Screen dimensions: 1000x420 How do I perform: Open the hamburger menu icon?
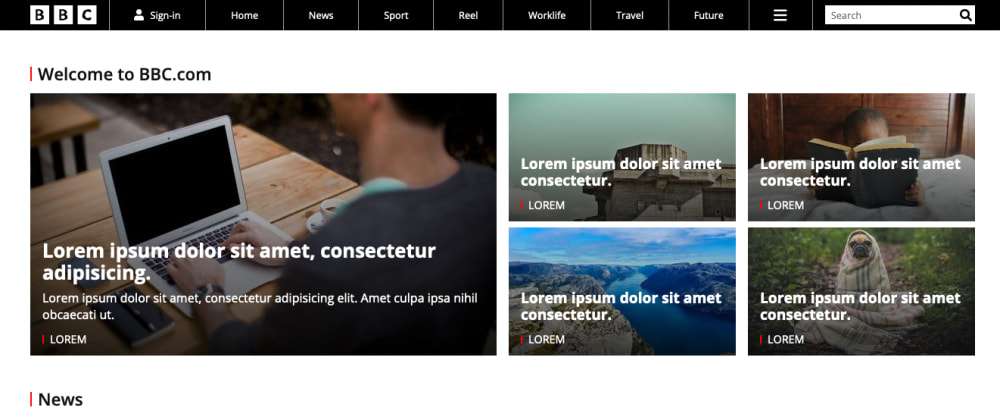(x=780, y=15)
